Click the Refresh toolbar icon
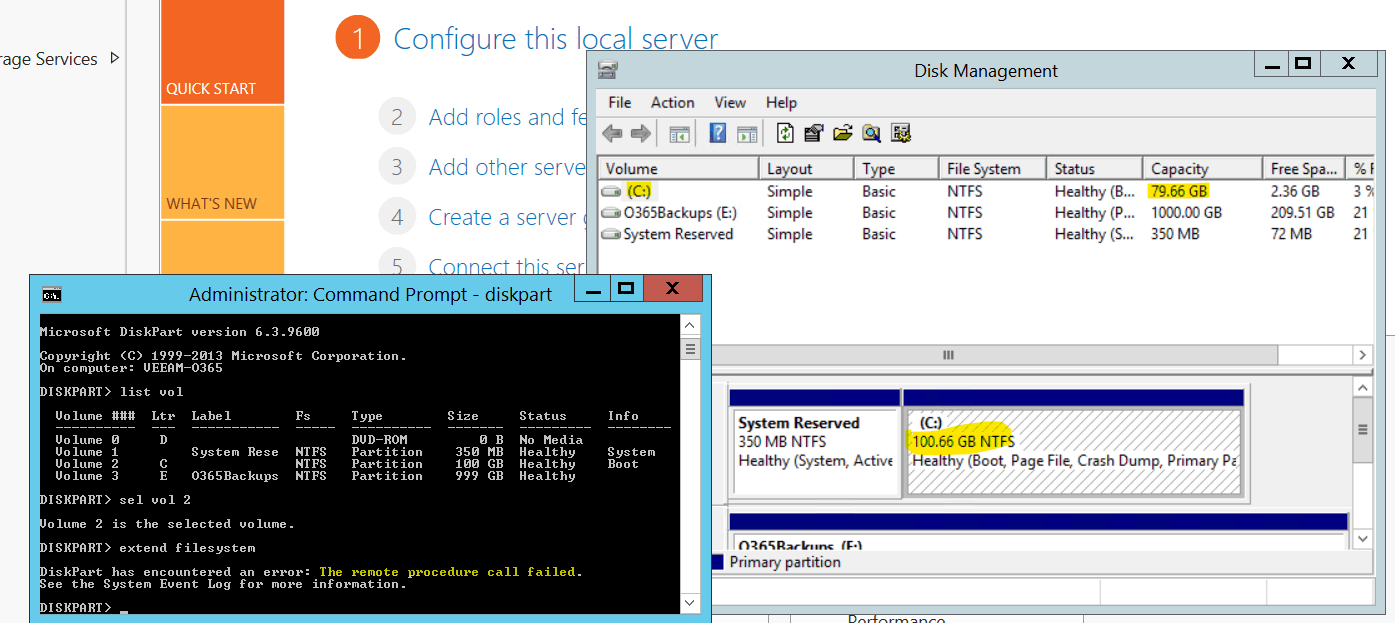Viewport: 1395px width, 623px height. [785, 133]
